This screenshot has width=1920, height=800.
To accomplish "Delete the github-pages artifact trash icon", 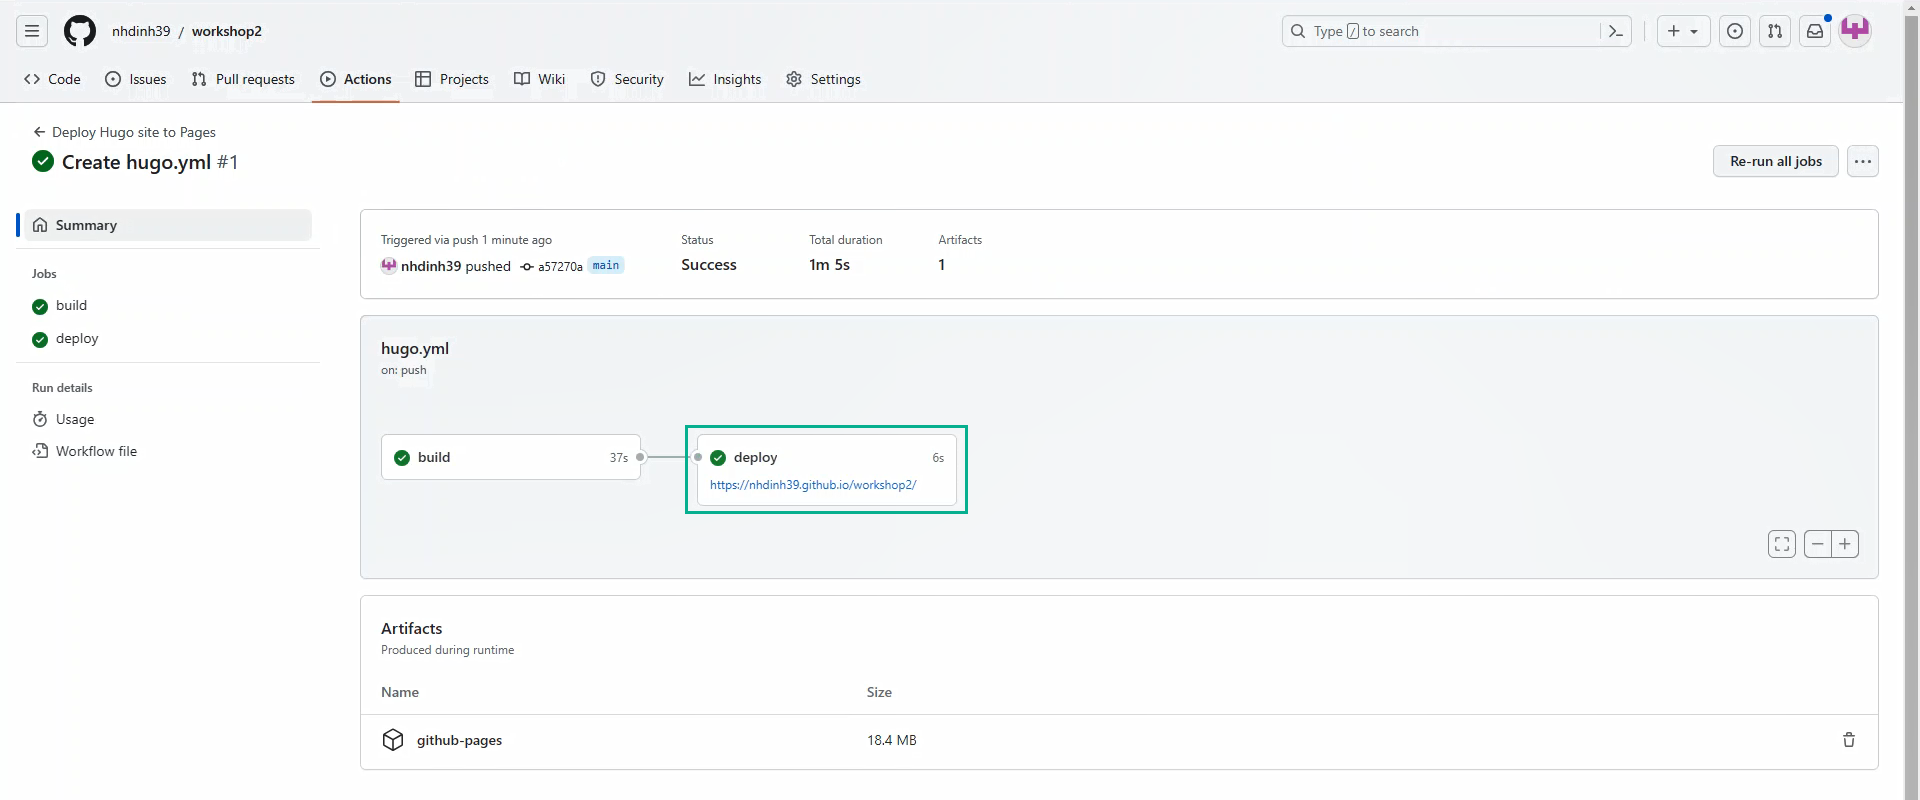I will 1848,740.
